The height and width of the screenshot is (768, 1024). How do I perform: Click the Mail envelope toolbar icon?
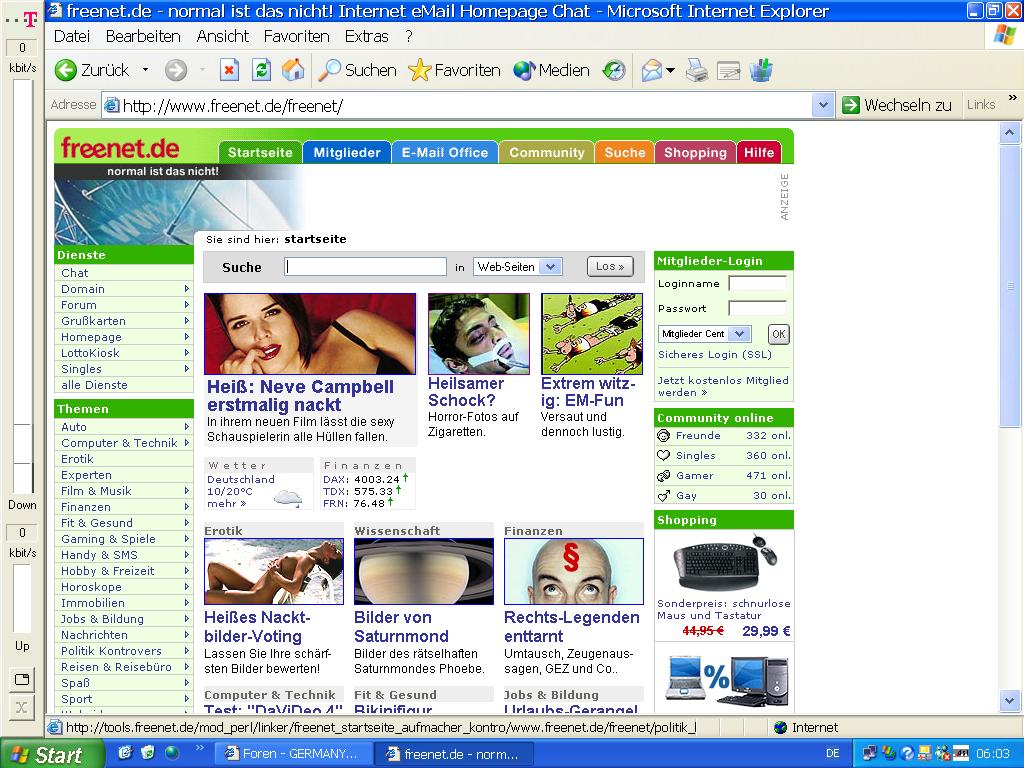tap(652, 70)
